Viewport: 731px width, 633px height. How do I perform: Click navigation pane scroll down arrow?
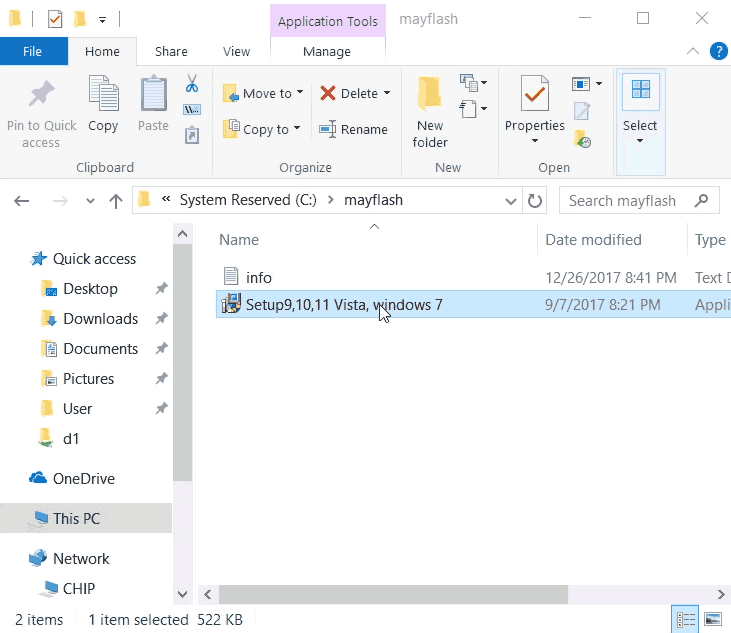182,594
